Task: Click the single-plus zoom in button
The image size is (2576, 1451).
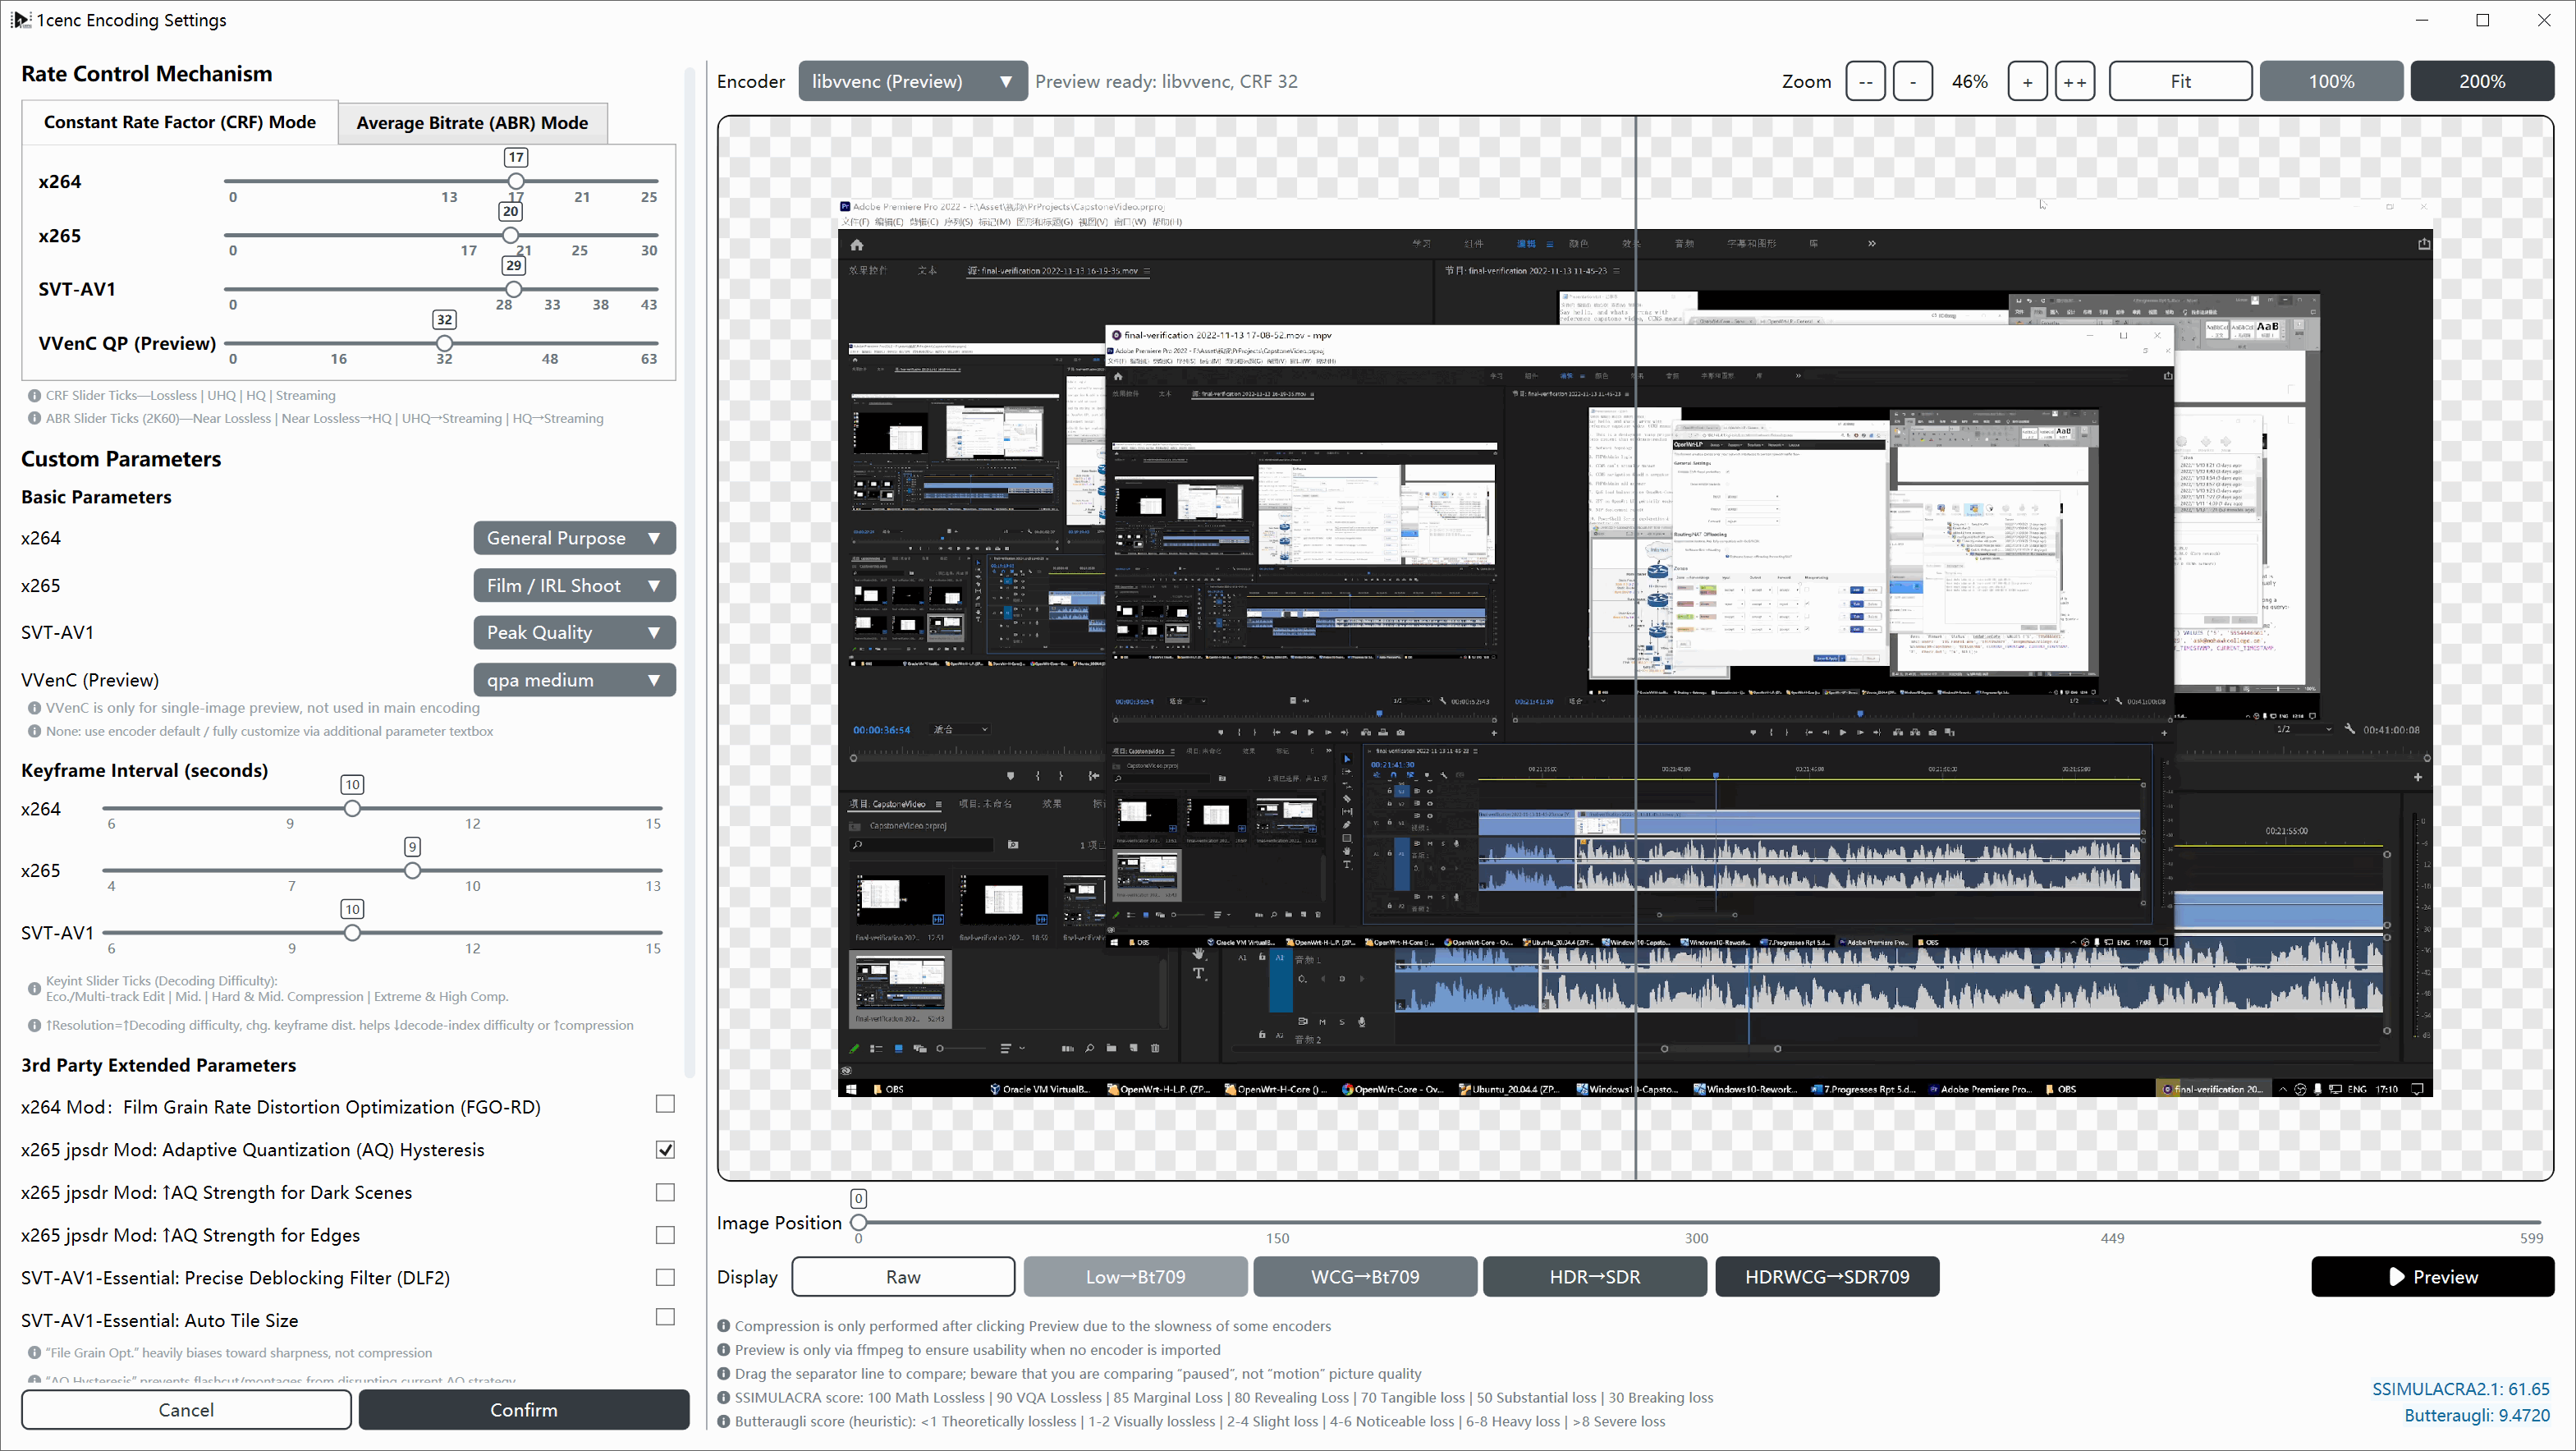Action: tap(2027, 81)
